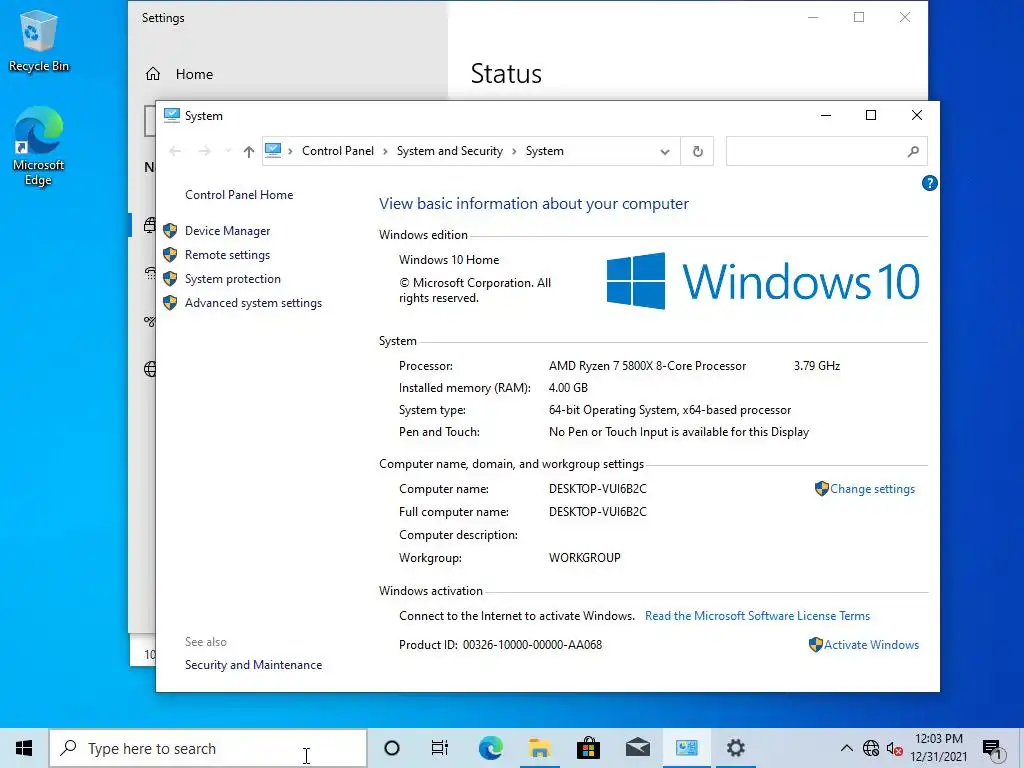This screenshot has height=768, width=1024.
Task: Click the taskbar Type here to search box
Action: pyautogui.click(x=208, y=748)
